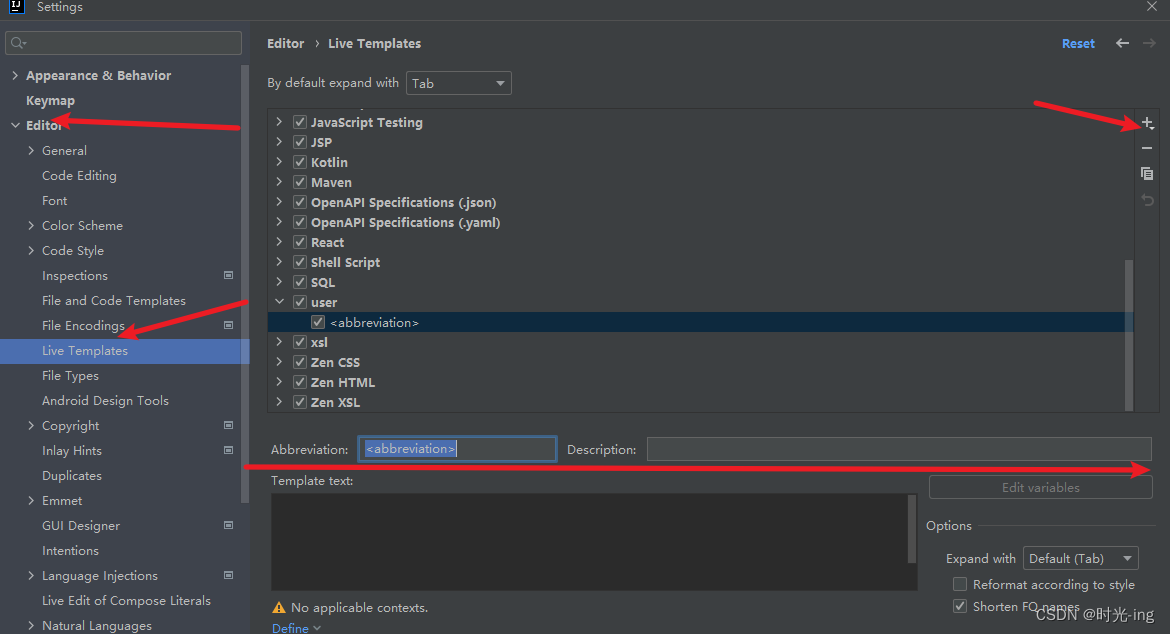The width and height of the screenshot is (1170, 634).
Task: Select Code Editing in settings tree
Action: [x=79, y=175]
